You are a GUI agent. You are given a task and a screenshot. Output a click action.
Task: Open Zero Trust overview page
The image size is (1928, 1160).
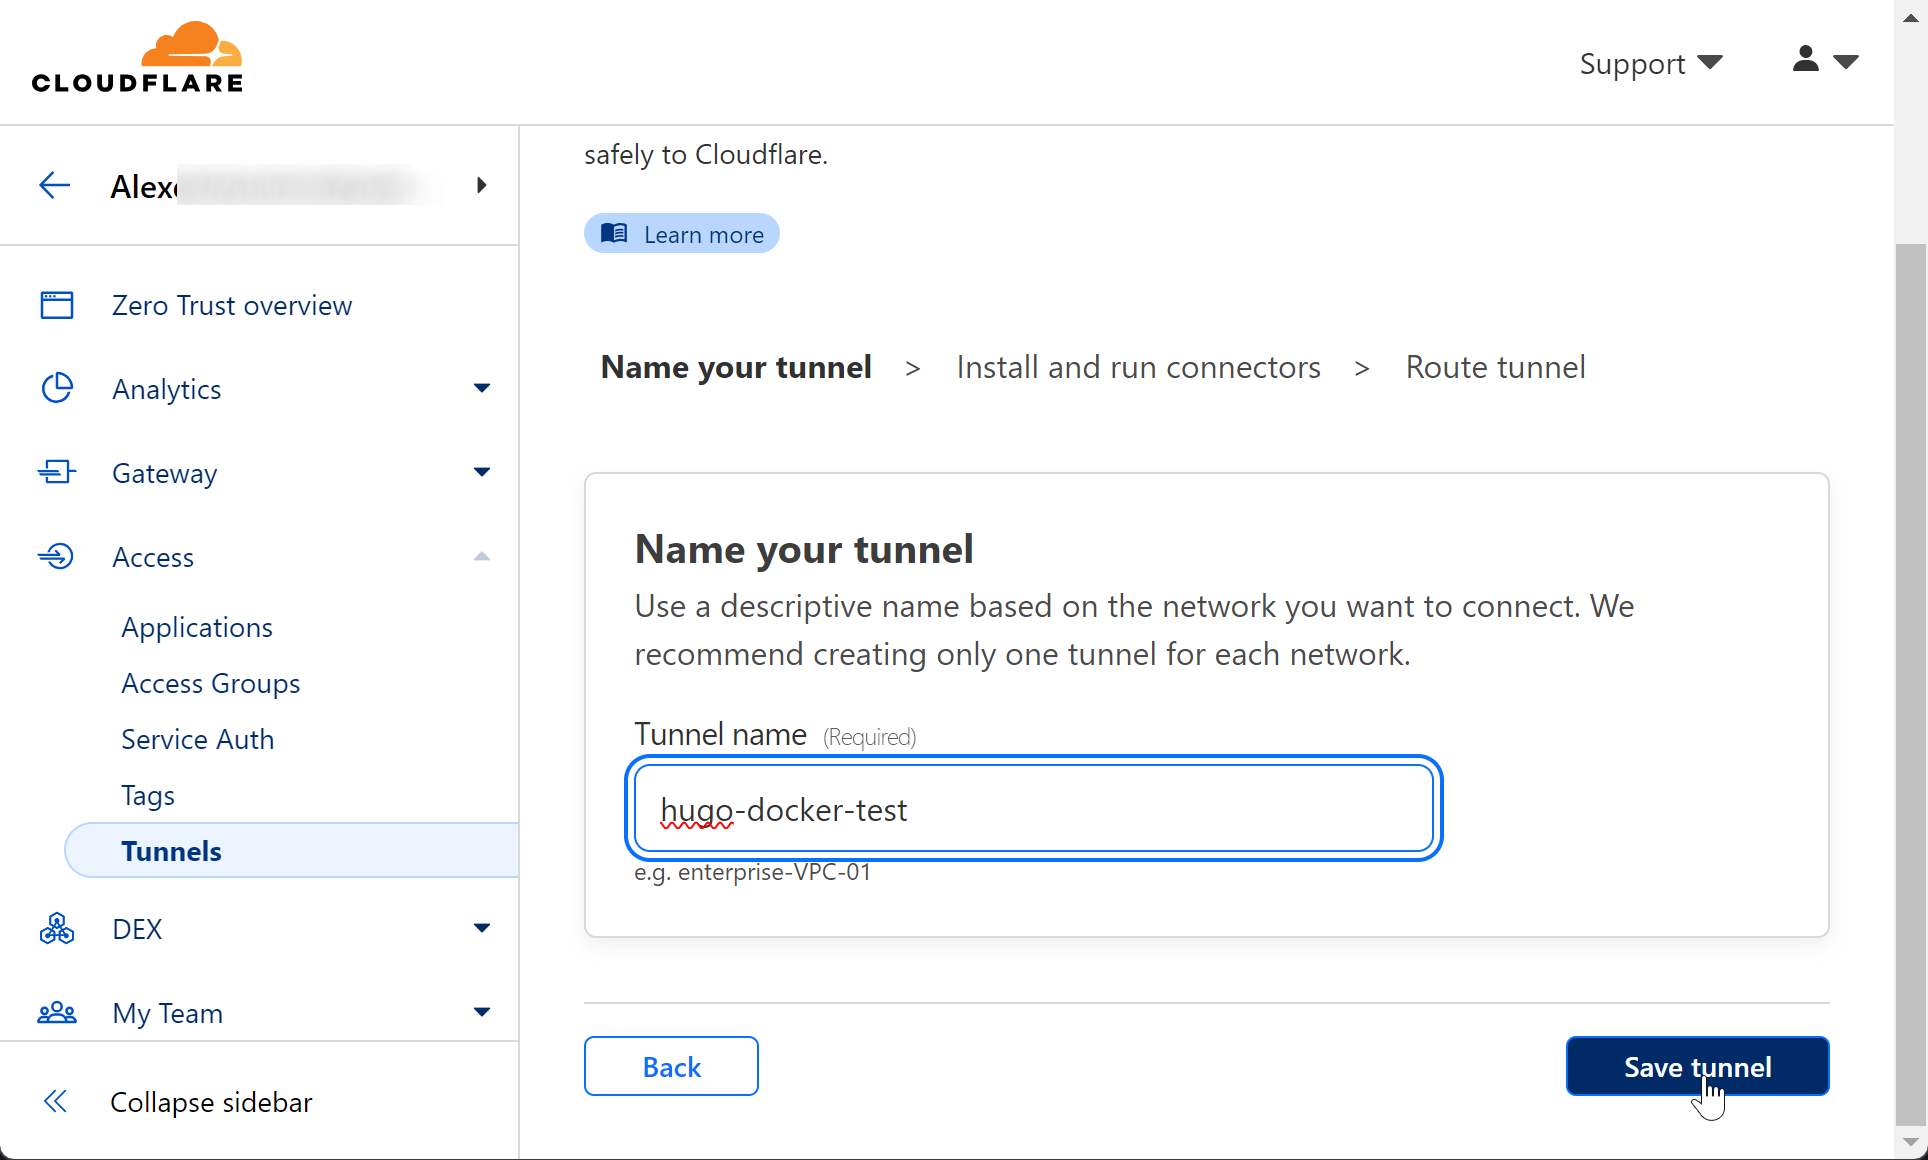232,305
